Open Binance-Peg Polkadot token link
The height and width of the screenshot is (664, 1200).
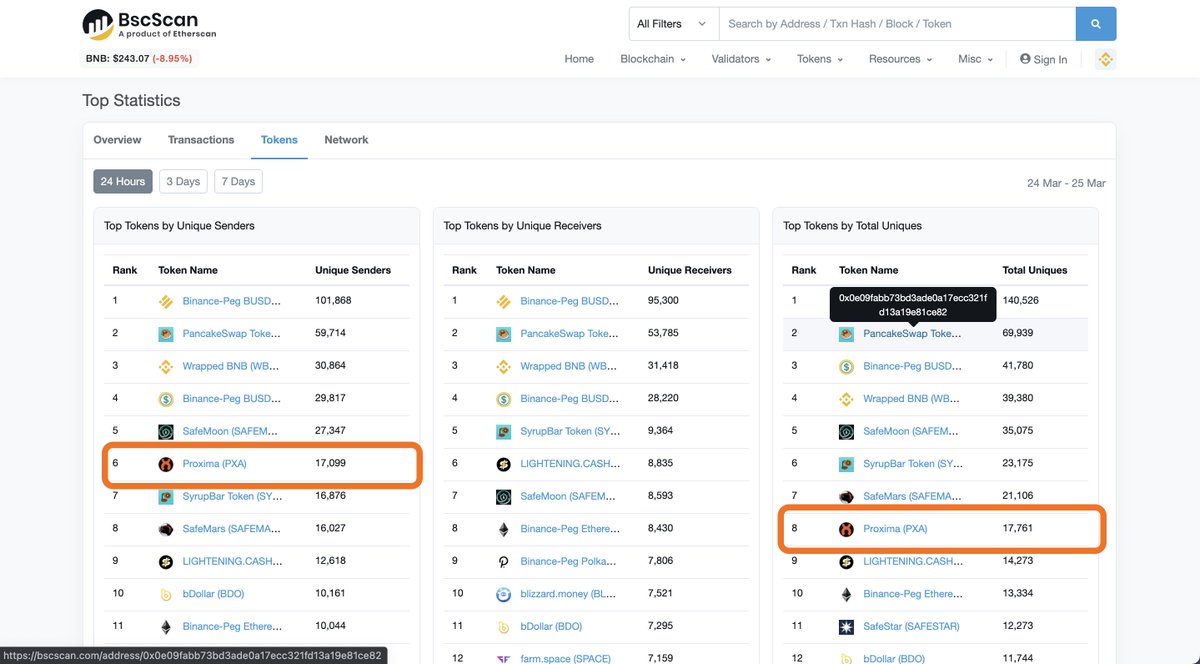click(570, 562)
